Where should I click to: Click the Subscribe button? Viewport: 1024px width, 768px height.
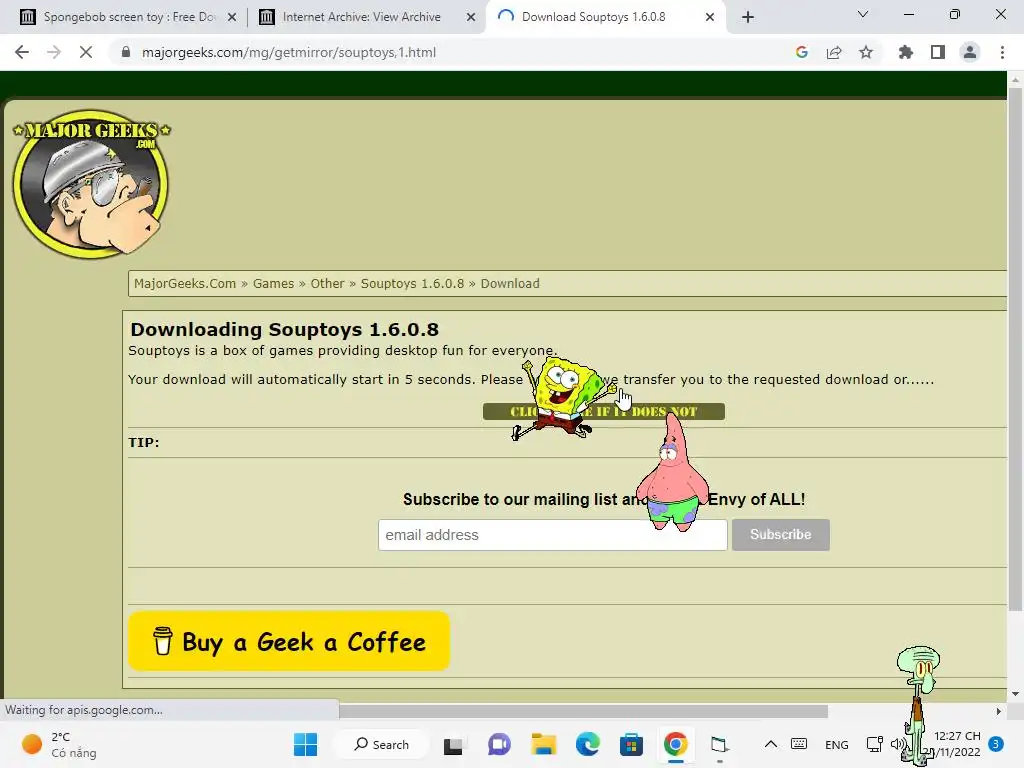click(780, 535)
